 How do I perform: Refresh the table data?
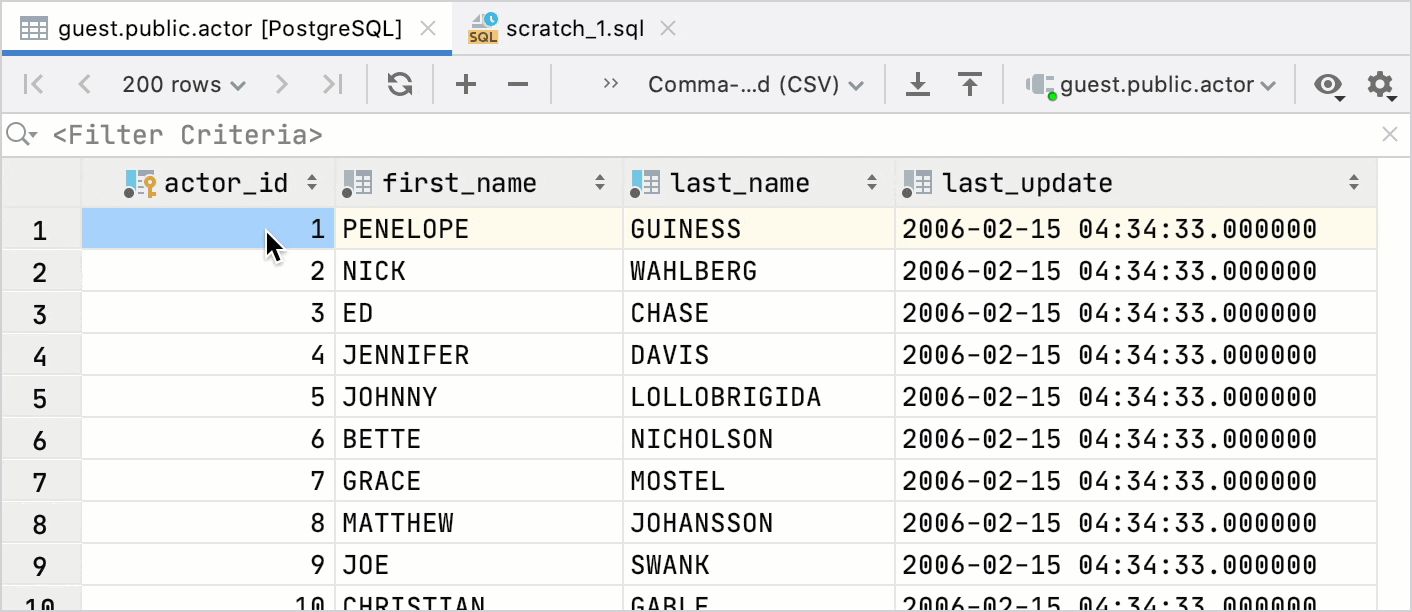tap(400, 84)
